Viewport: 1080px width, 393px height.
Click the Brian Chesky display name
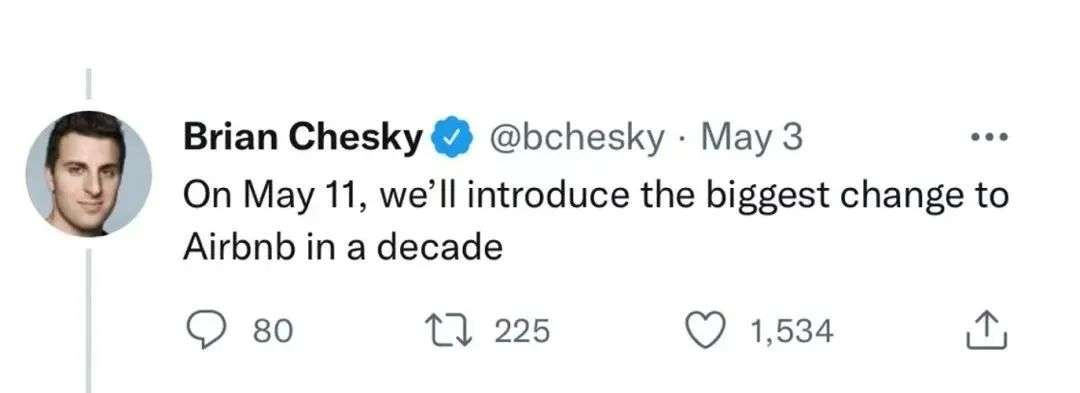point(302,139)
